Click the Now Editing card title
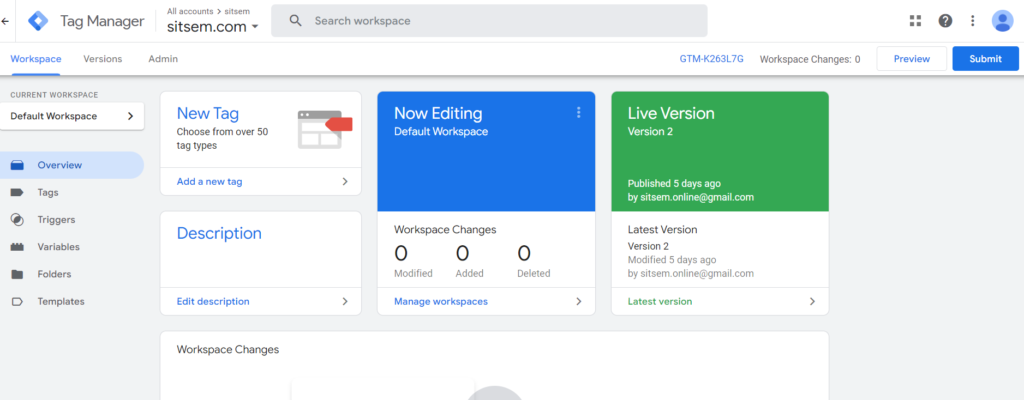1024x400 pixels. point(438,113)
